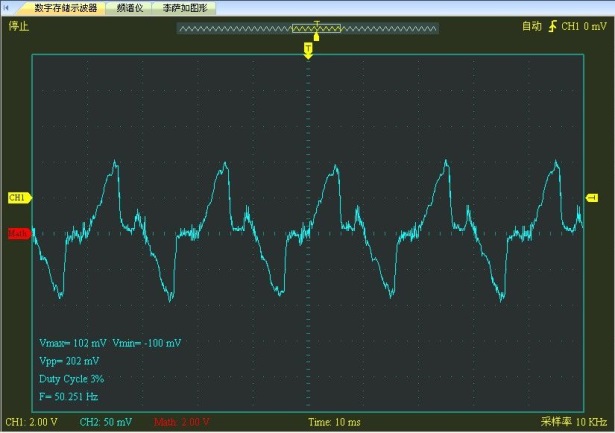Click the 停止 run status label
The width and height of the screenshot is (615, 433).
pos(18,27)
